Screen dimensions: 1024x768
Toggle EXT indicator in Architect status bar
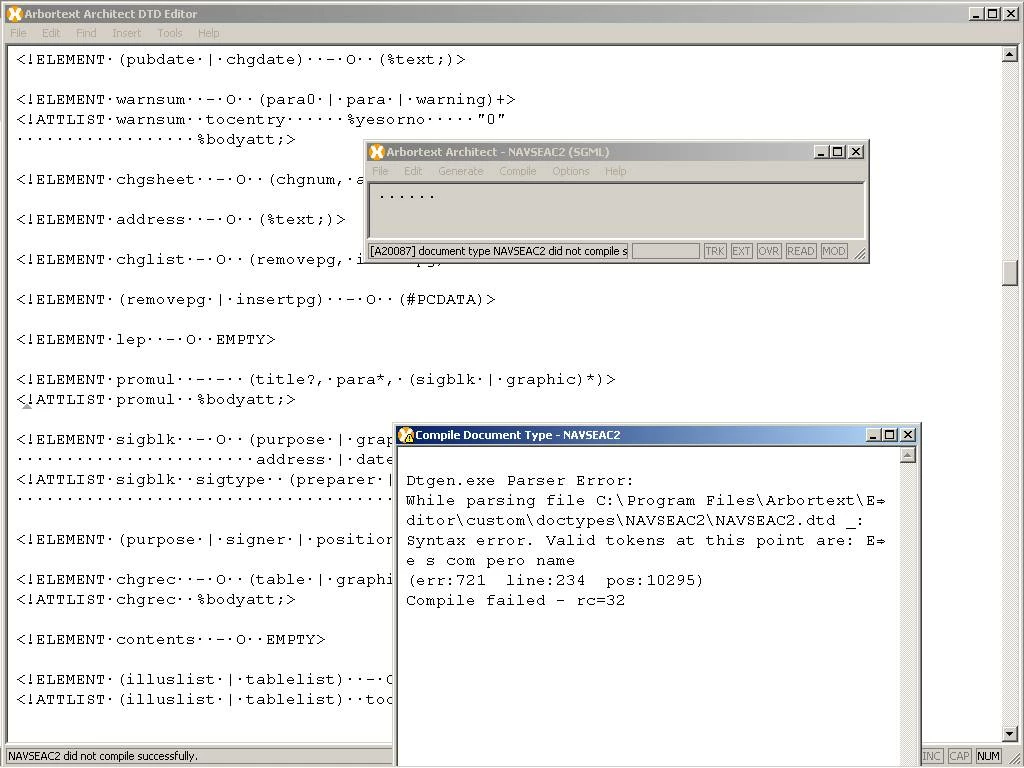click(x=741, y=251)
